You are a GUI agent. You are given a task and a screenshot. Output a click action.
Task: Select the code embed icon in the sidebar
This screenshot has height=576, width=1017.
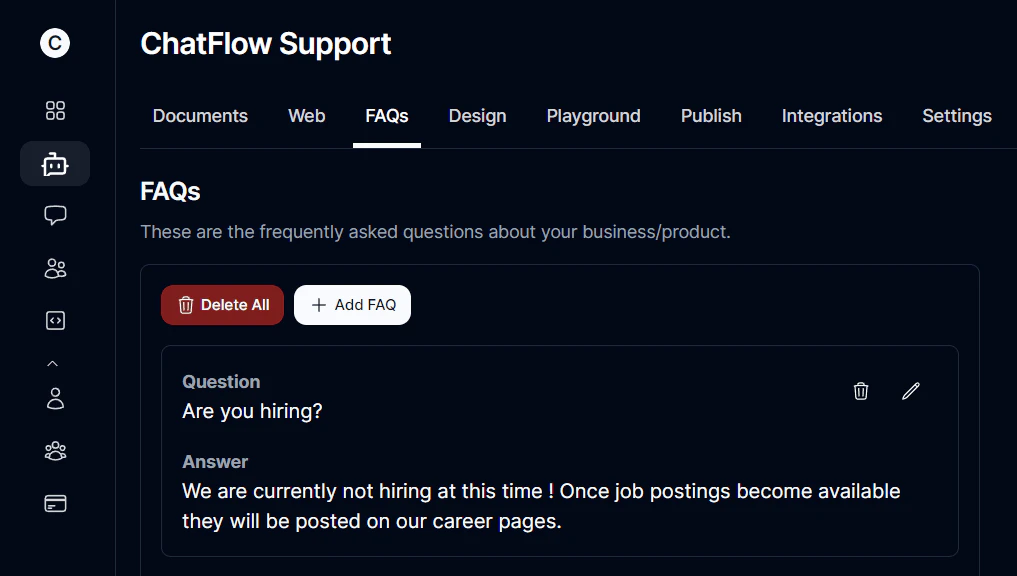[55, 320]
